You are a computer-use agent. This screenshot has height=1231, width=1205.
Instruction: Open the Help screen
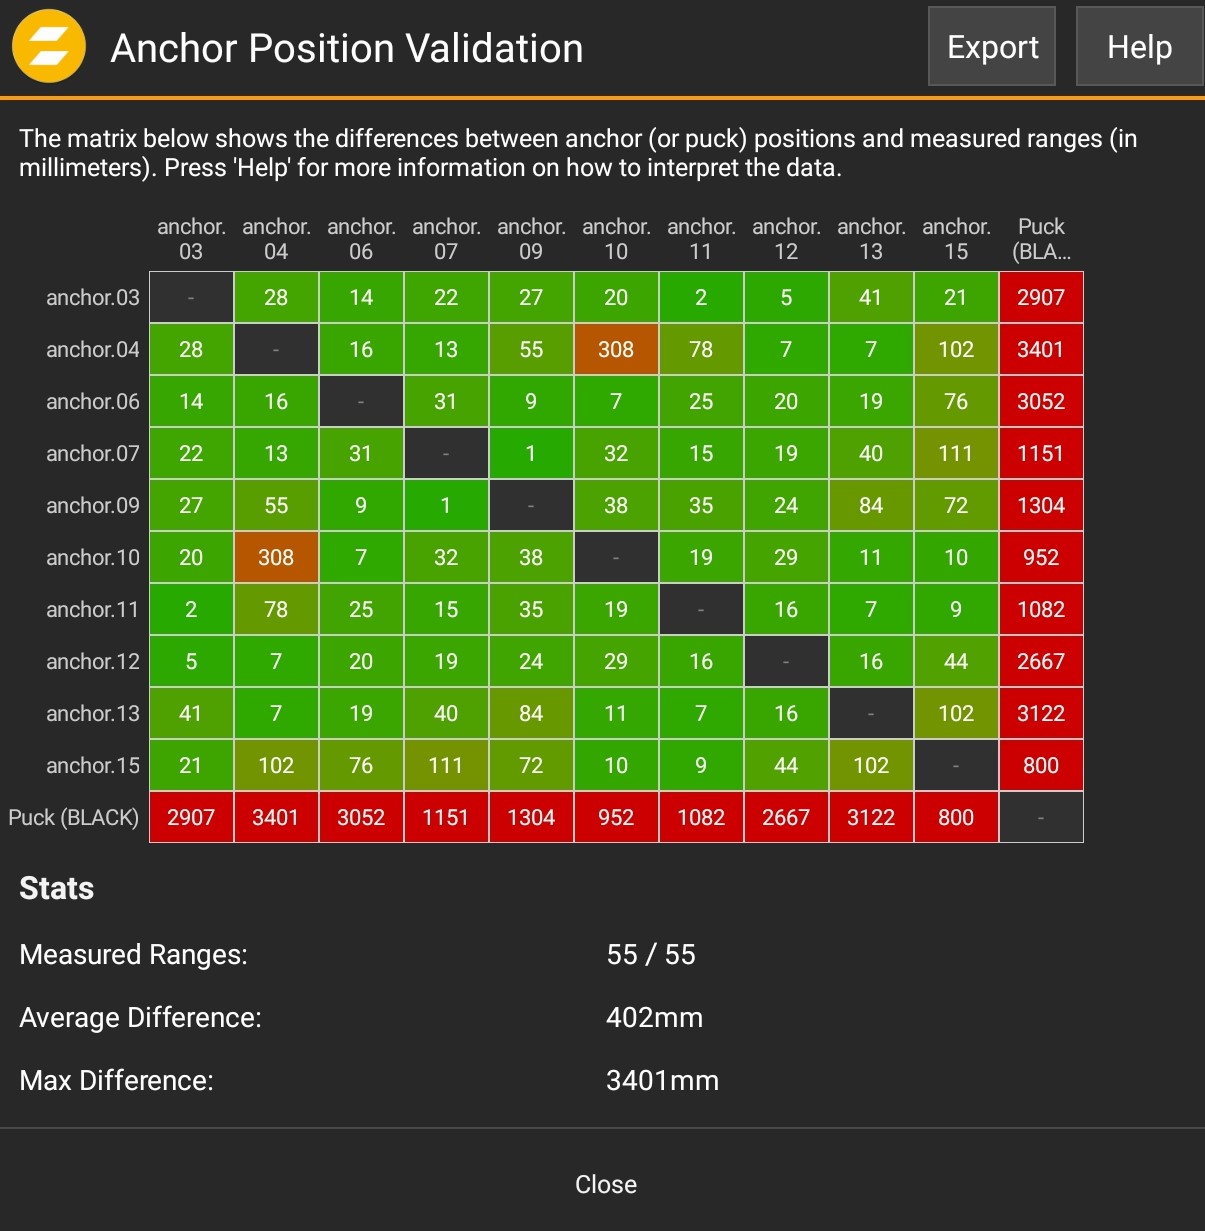click(1139, 46)
